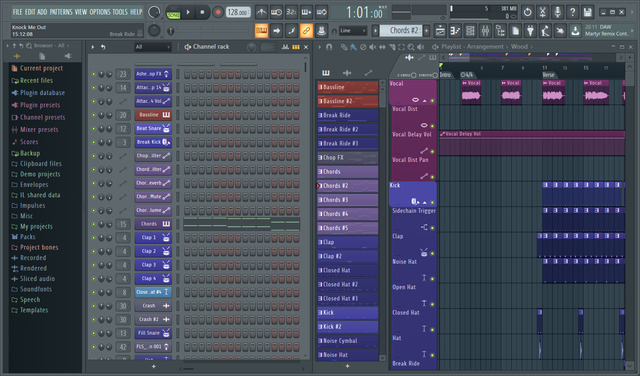640x376 pixels.
Task: Click mixer track number 20 for Bassline
Action: 123,115
